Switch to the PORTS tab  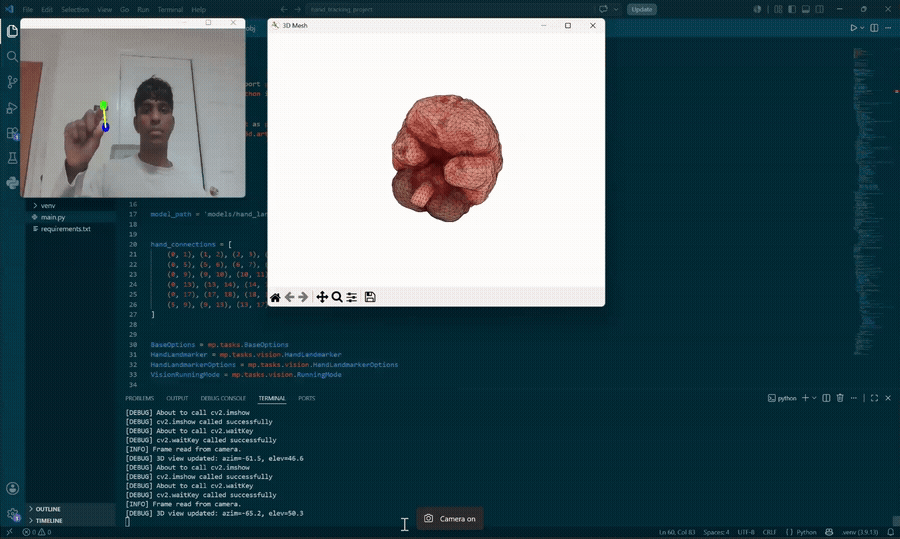tap(307, 398)
